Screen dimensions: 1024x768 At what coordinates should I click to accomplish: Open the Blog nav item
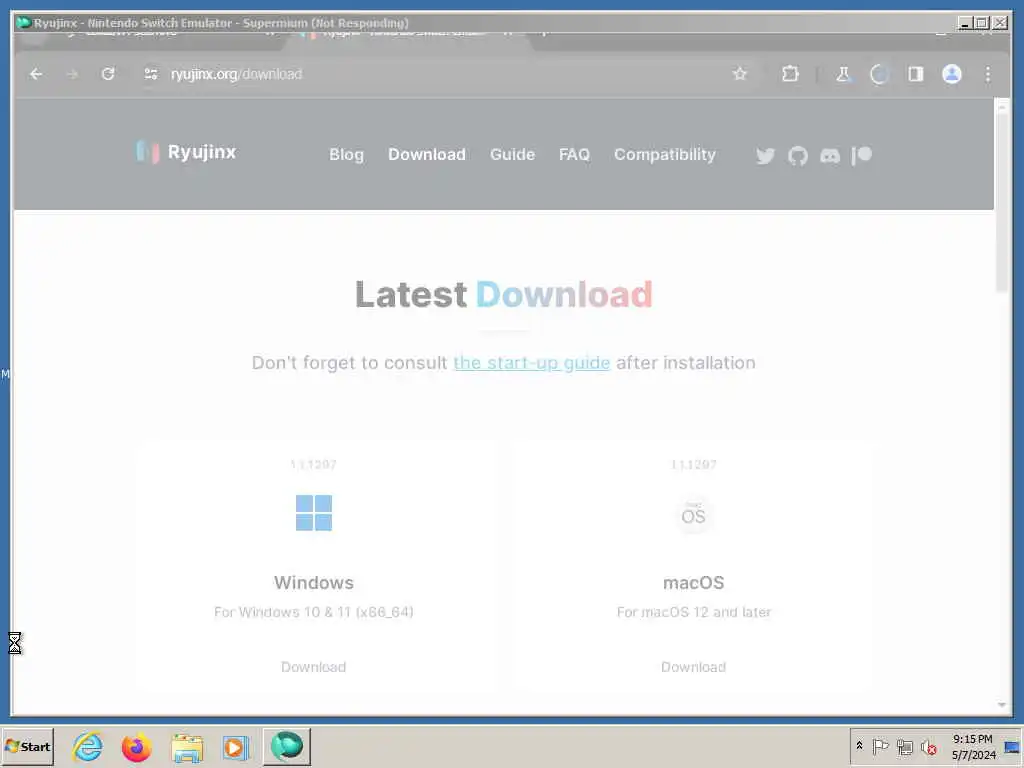(x=346, y=155)
